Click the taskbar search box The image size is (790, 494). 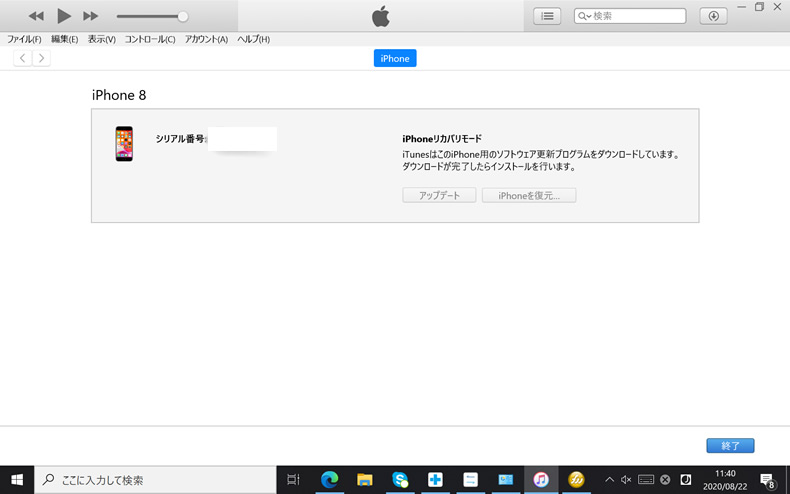click(155, 480)
